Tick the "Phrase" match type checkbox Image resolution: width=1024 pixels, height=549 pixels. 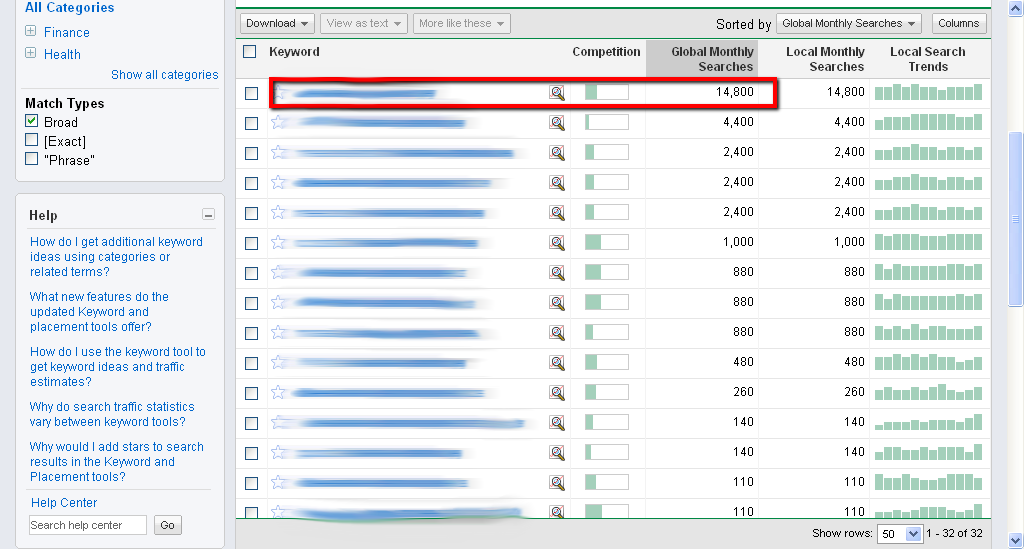coord(32,159)
